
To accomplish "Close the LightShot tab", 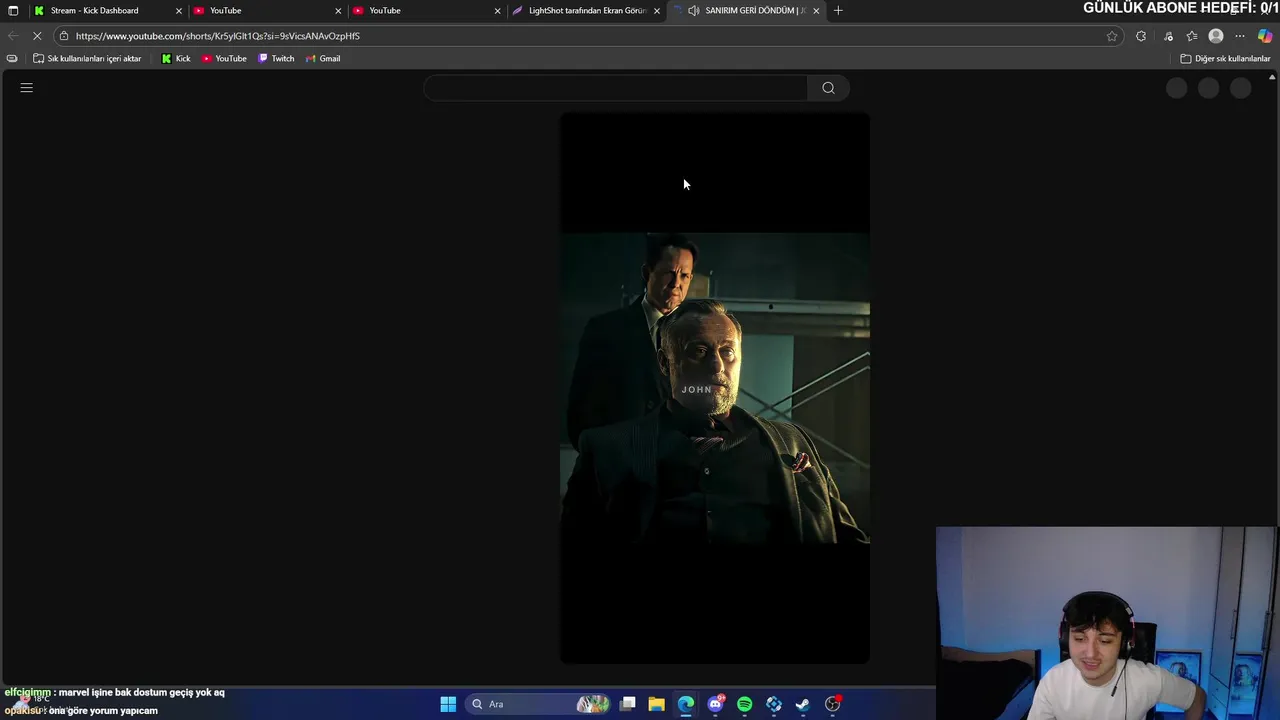I will [x=657, y=10].
